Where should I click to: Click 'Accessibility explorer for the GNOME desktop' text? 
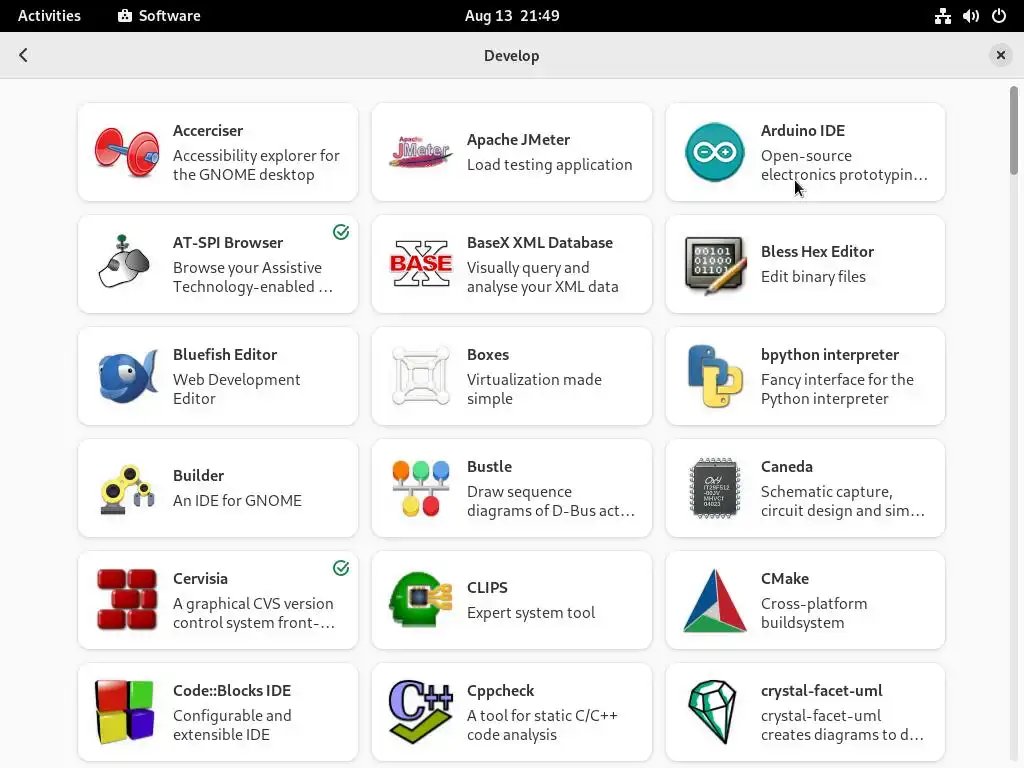click(x=256, y=165)
